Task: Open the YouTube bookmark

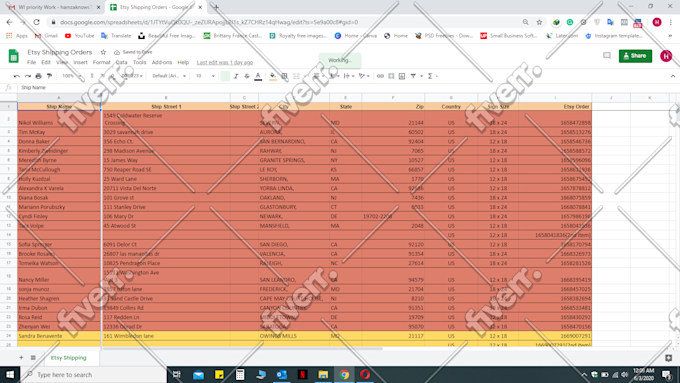Action: [x=79, y=36]
